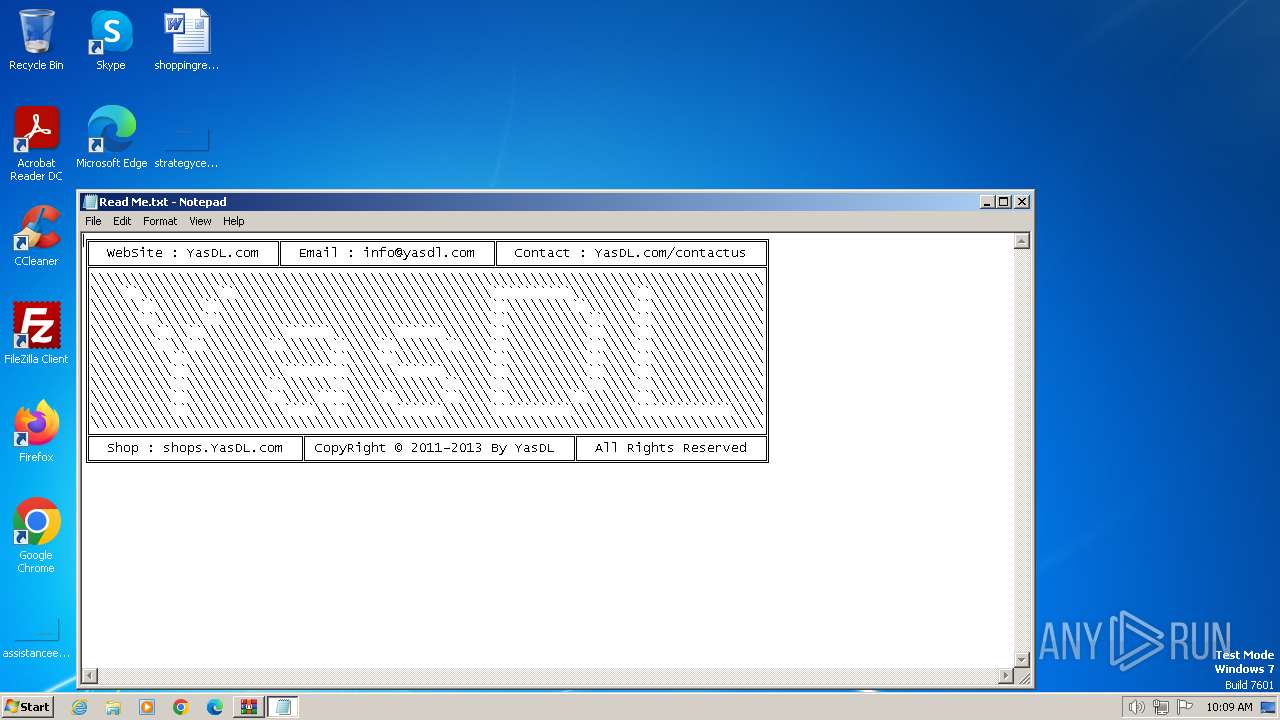Viewport: 1280px width, 720px height.
Task: Open Internet Explorer from the taskbar
Action: click(79, 707)
